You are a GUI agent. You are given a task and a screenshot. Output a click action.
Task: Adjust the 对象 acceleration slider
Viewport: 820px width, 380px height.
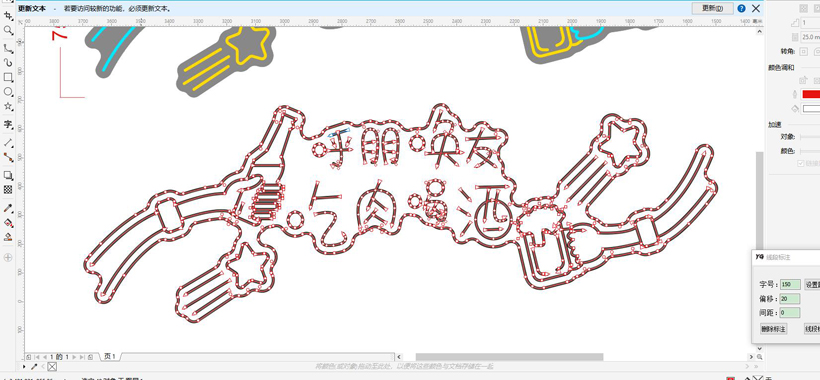click(810, 137)
